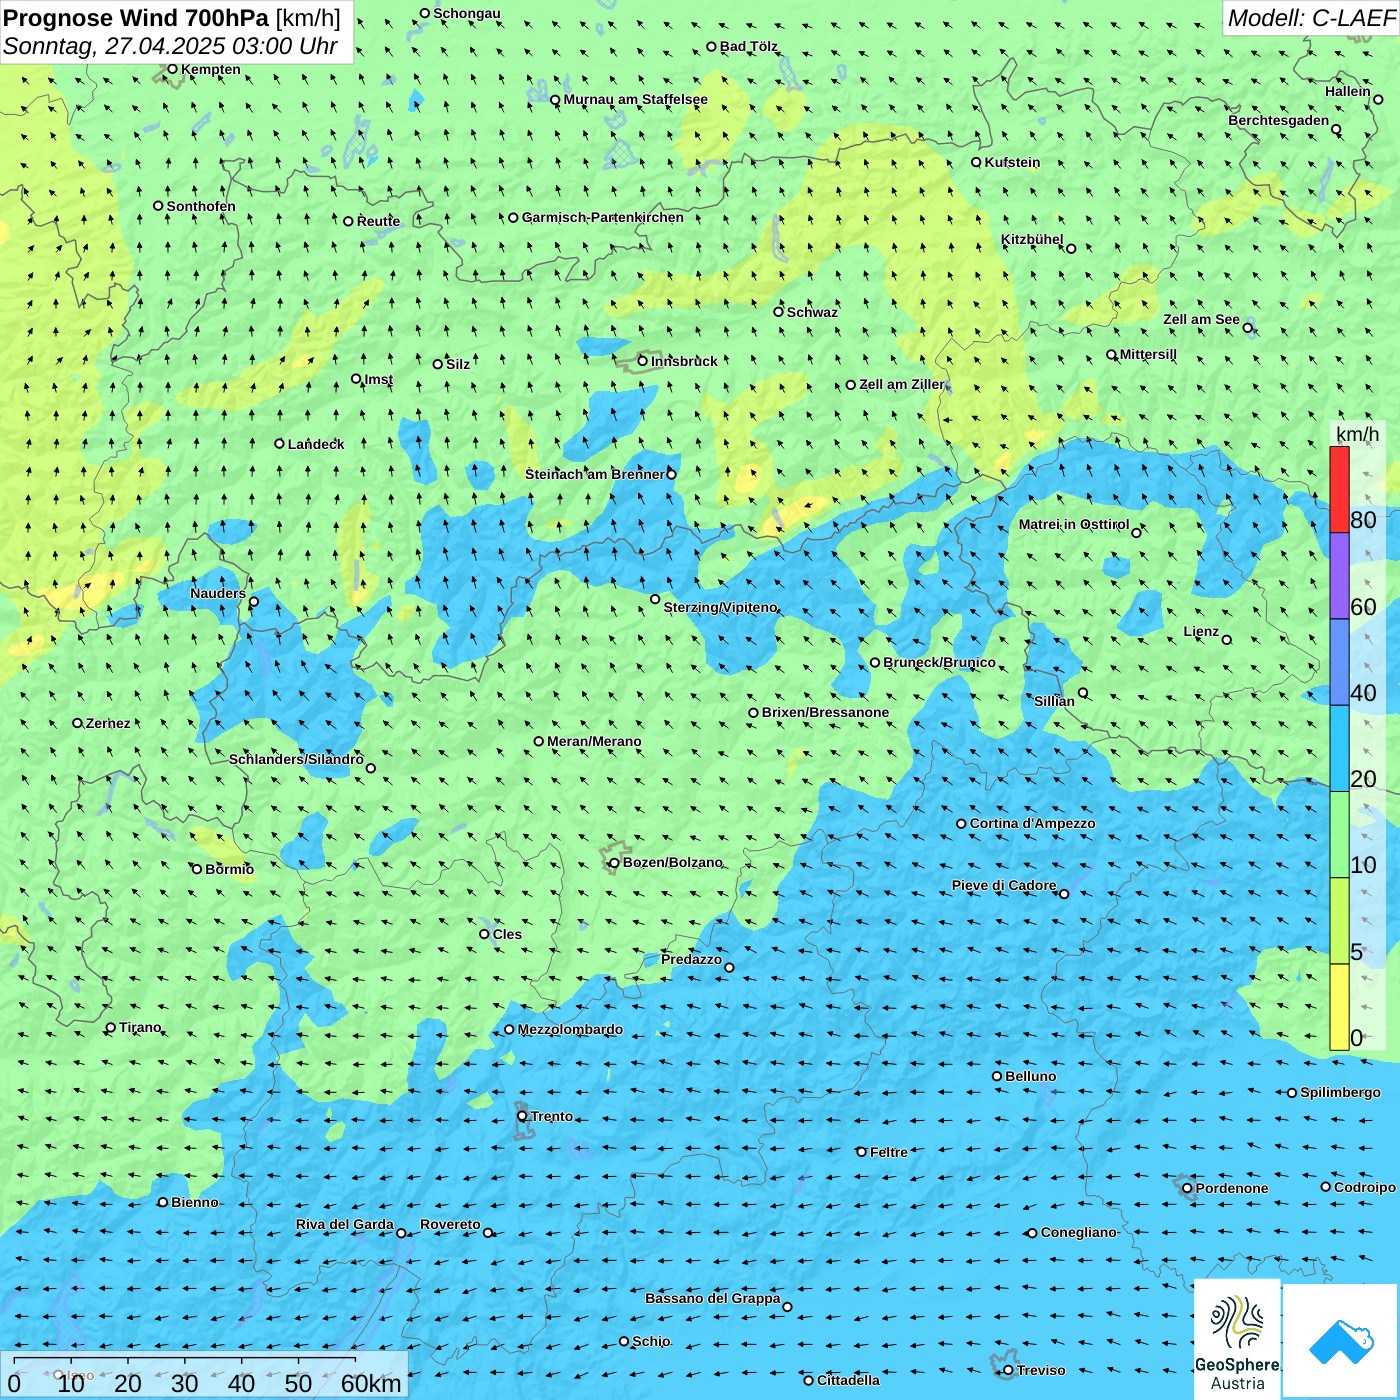This screenshot has height=1400, width=1400.
Task: Click the Schlanders/Silandro label
Action: pos(296,759)
